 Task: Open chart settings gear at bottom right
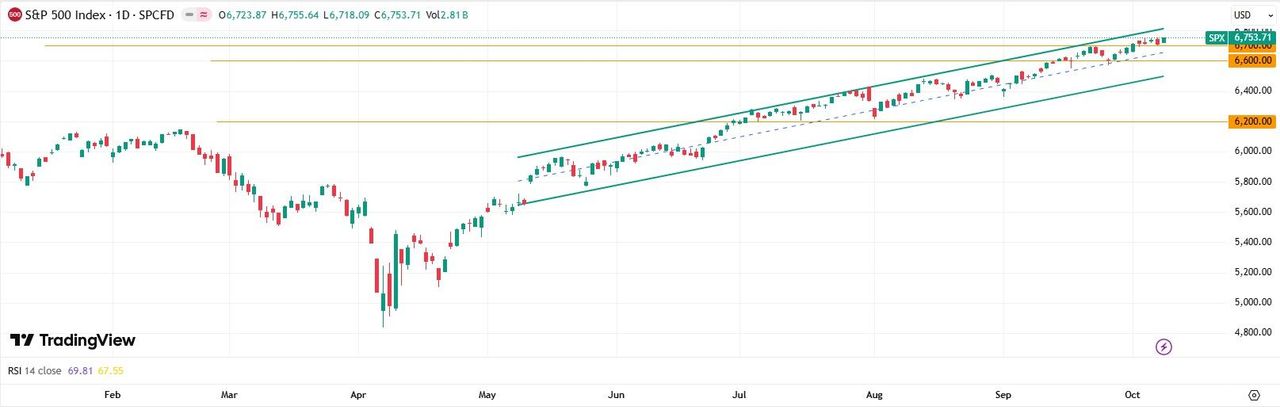pos(1253,395)
